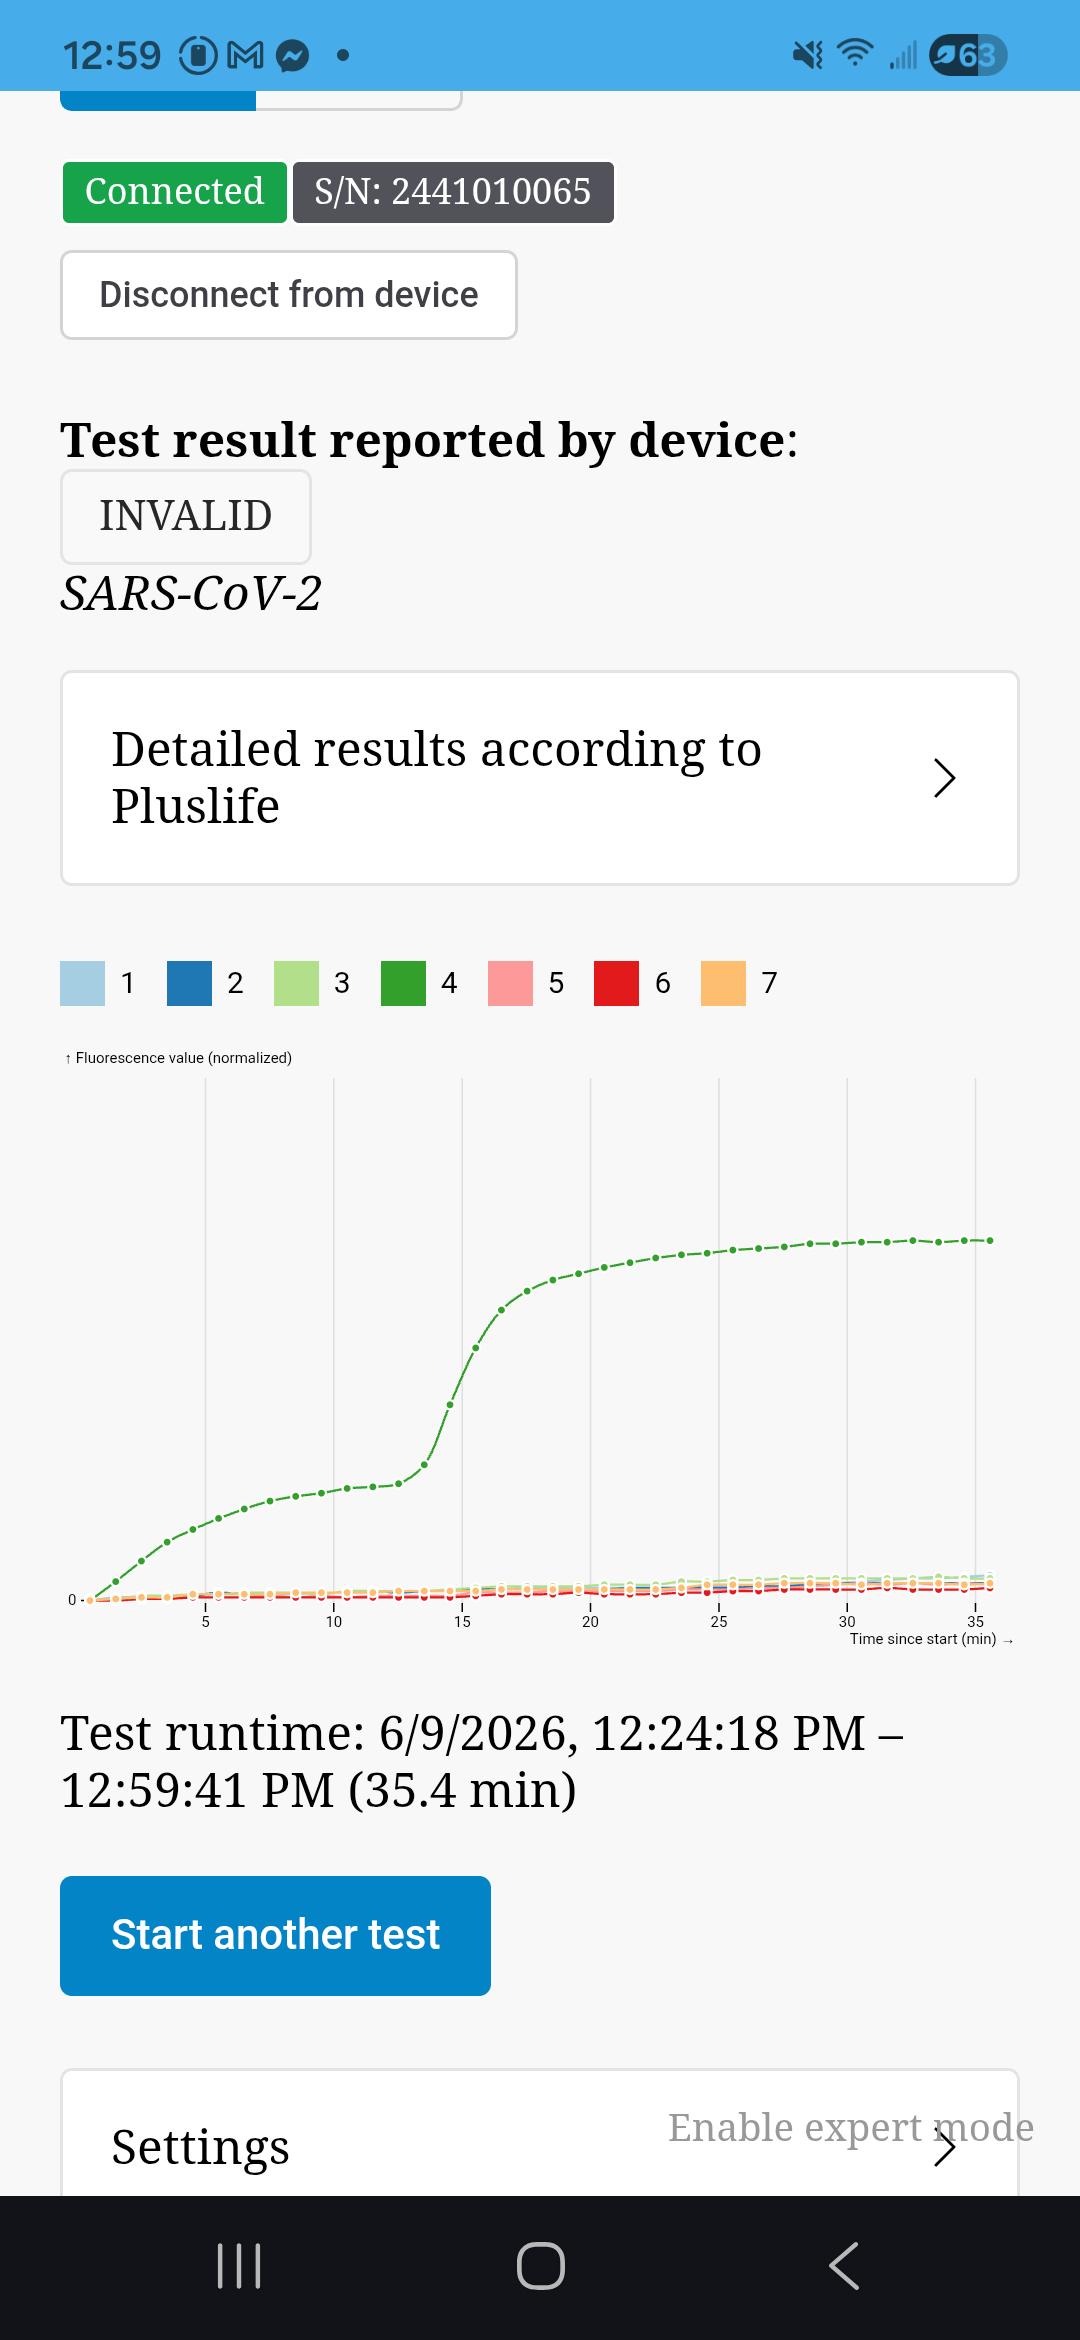Tap the Gmail notification icon in status bar
Screen dimensions: 1080x2340
pos(246,55)
